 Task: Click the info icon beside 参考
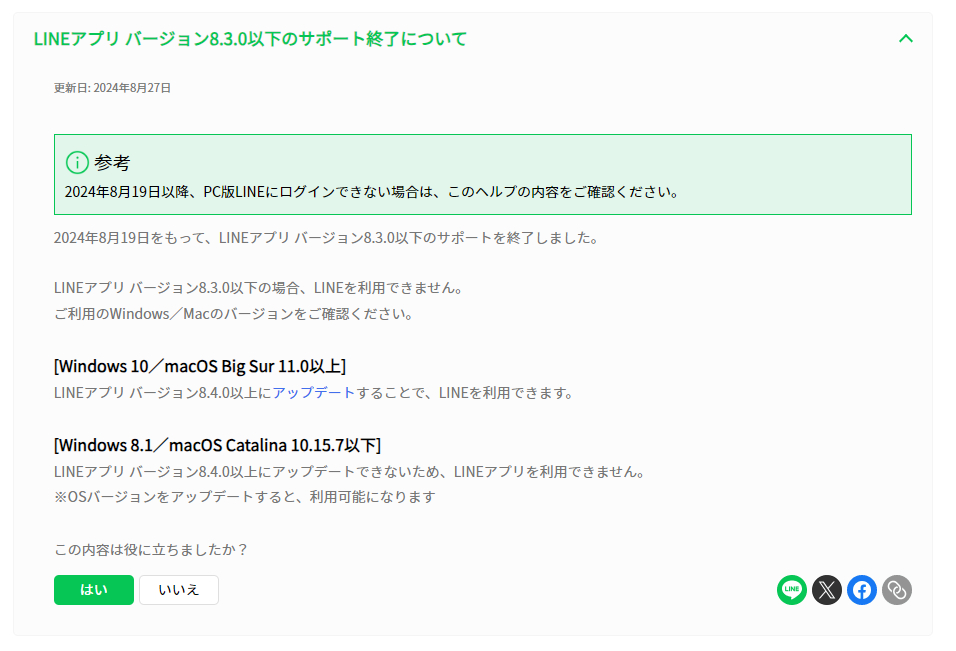tap(77, 163)
